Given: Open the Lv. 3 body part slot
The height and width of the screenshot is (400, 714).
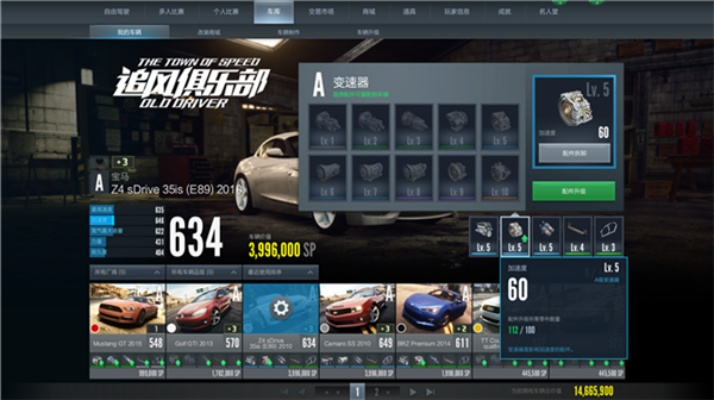Looking at the screenshot, I should (x=608, y=234).
